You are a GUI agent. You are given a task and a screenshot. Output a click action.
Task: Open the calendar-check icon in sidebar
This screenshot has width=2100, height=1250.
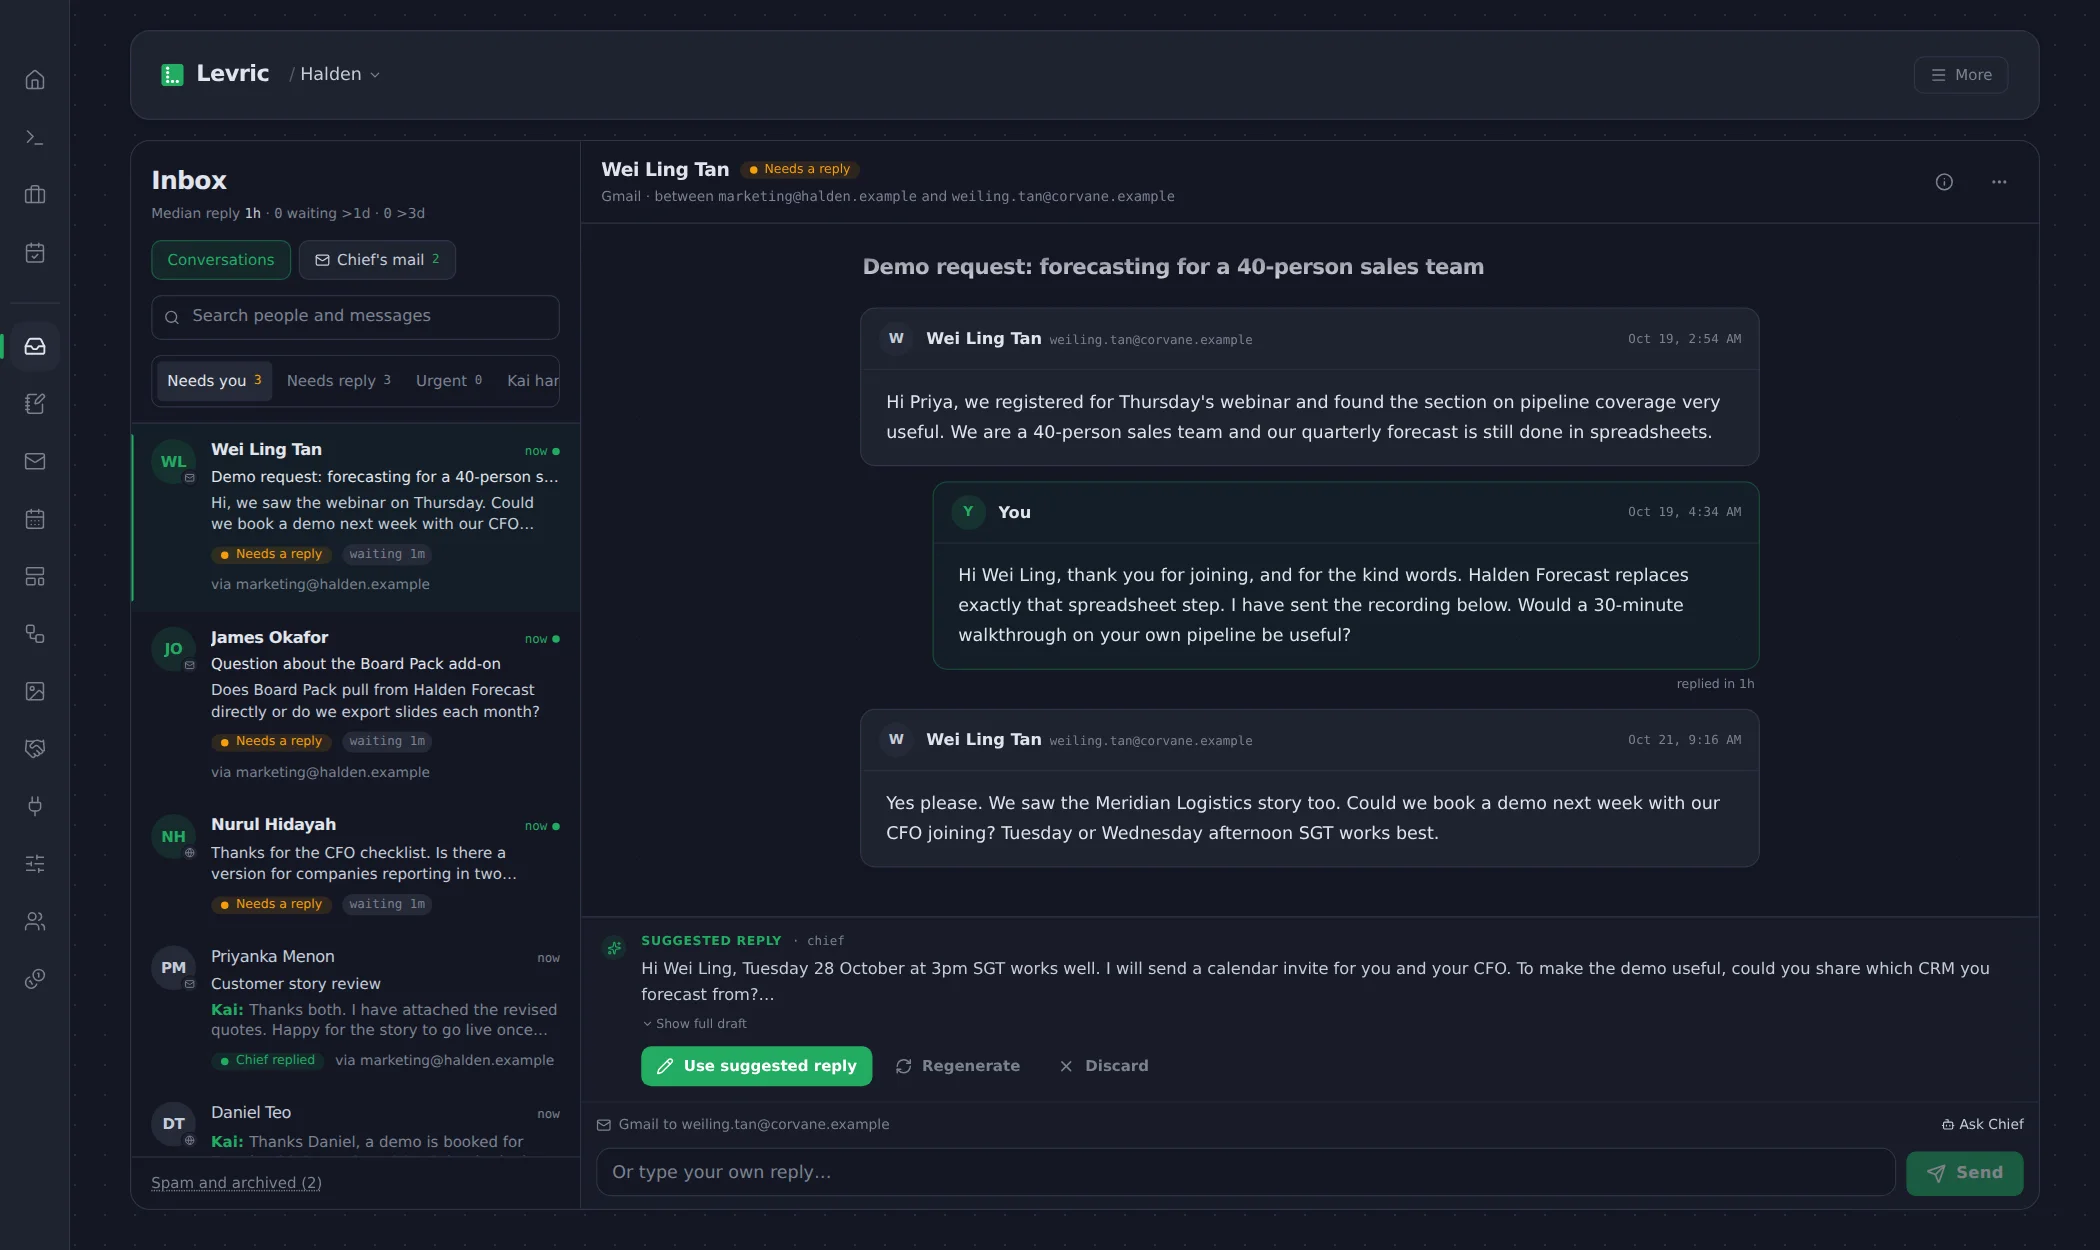[35, 252]
